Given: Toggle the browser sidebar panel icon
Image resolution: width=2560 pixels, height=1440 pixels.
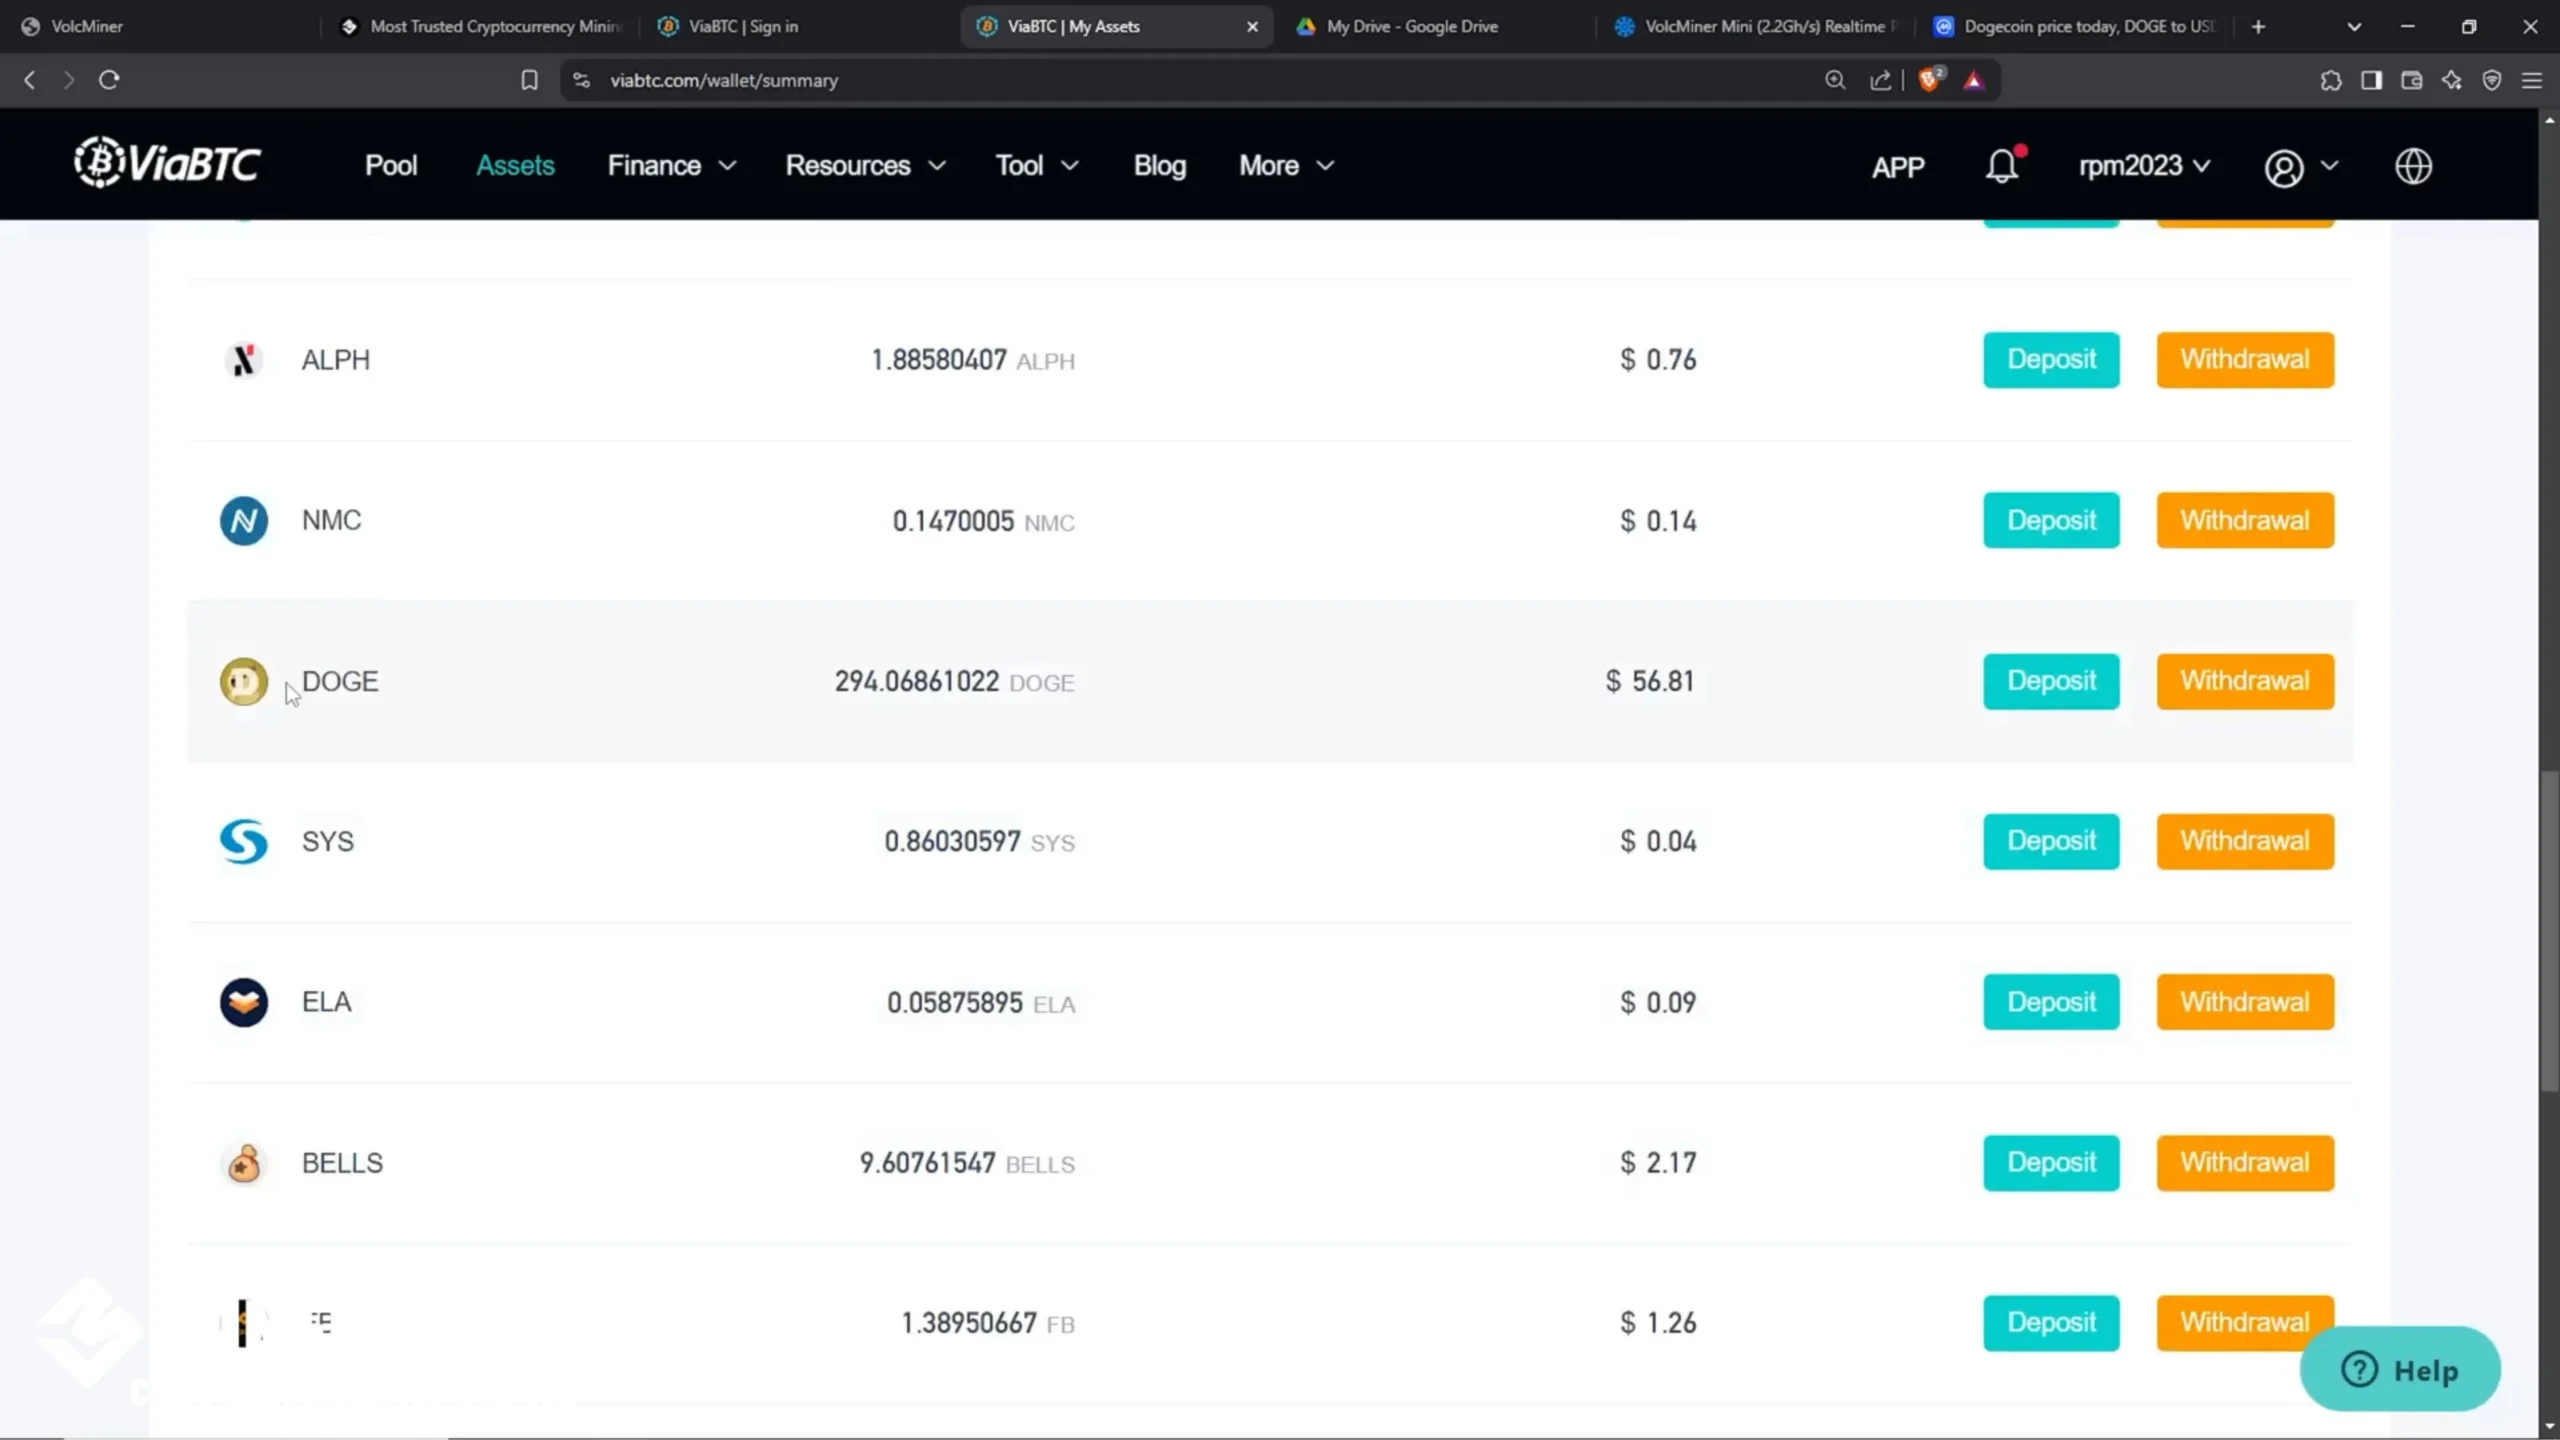Looking at the screenshot, I should pos(2371,80).
